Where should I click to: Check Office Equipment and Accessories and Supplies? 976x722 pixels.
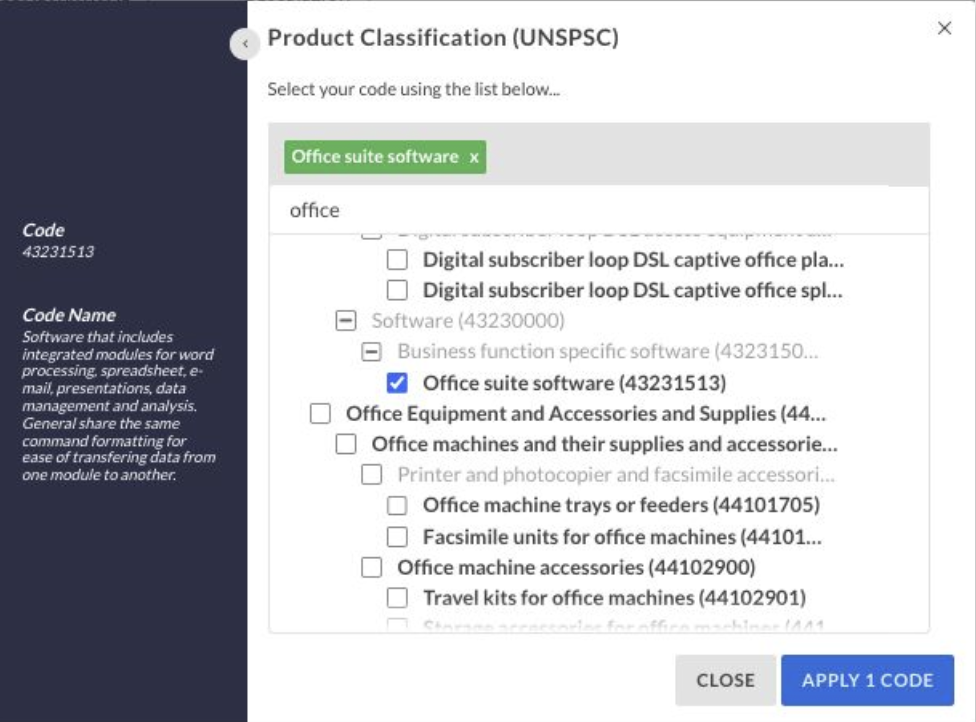(320, 414)
